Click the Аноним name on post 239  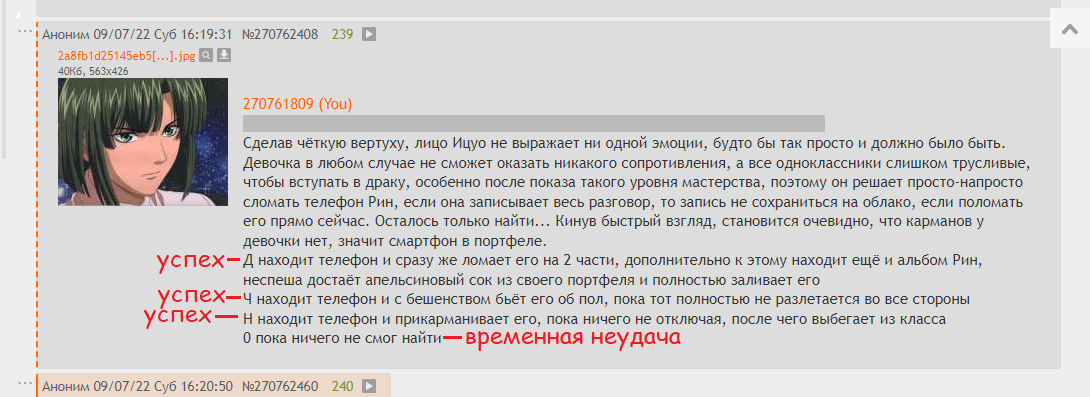[63, 34]
